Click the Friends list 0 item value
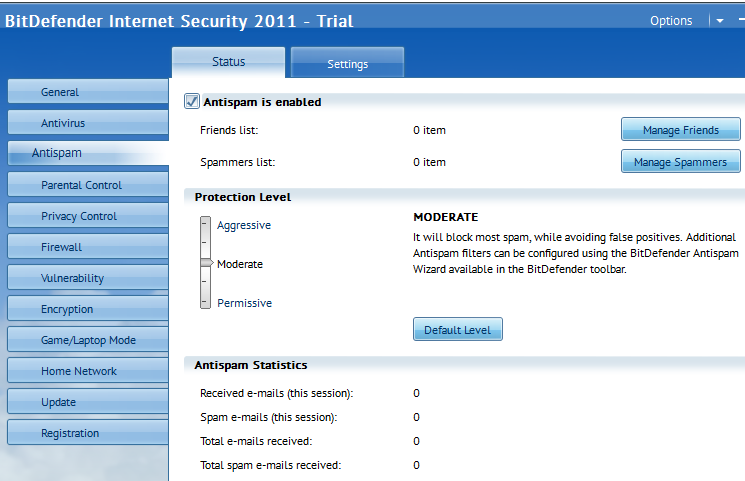745x481 pixels. click(429, 130)
